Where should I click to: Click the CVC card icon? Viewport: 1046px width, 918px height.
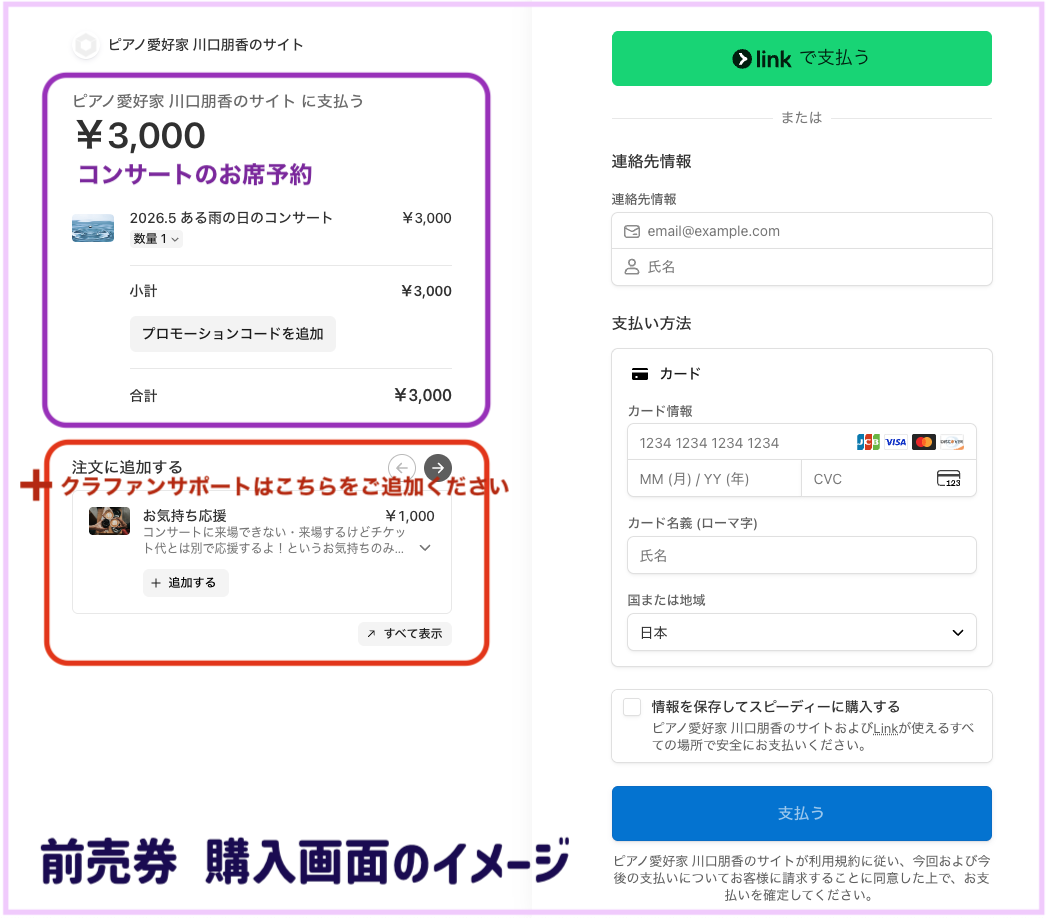point(948,478)
